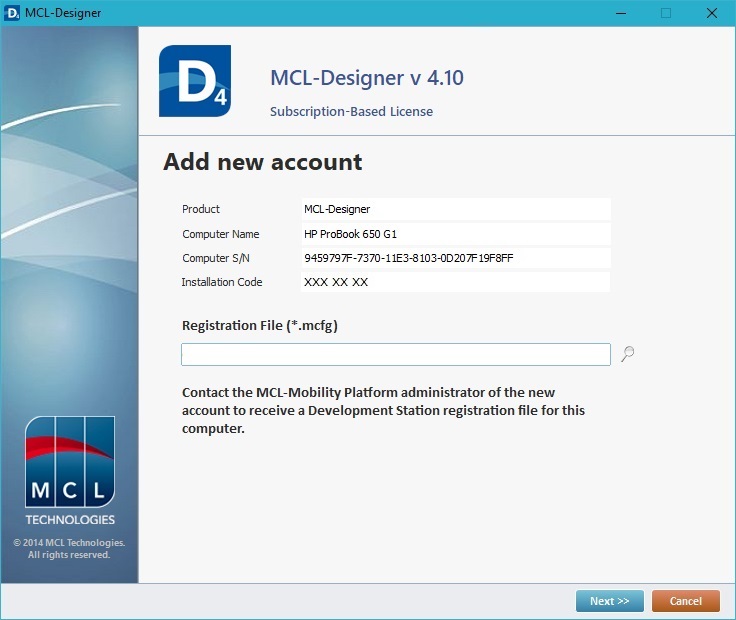Click the magnifier browse icon for registration file

[628, 354]
